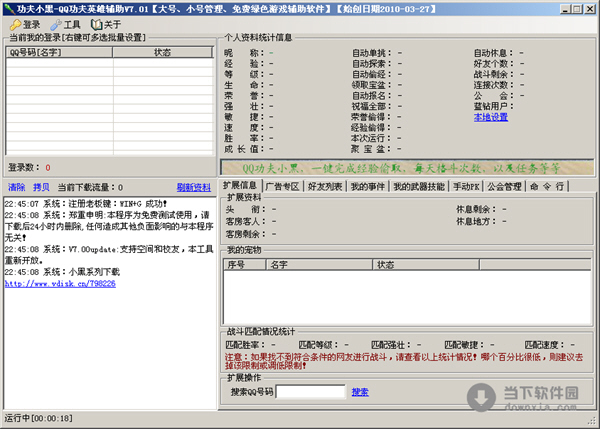The image size is (600, 429).
Task: Open the 我的事件 tab
Action: coord(368,187)
